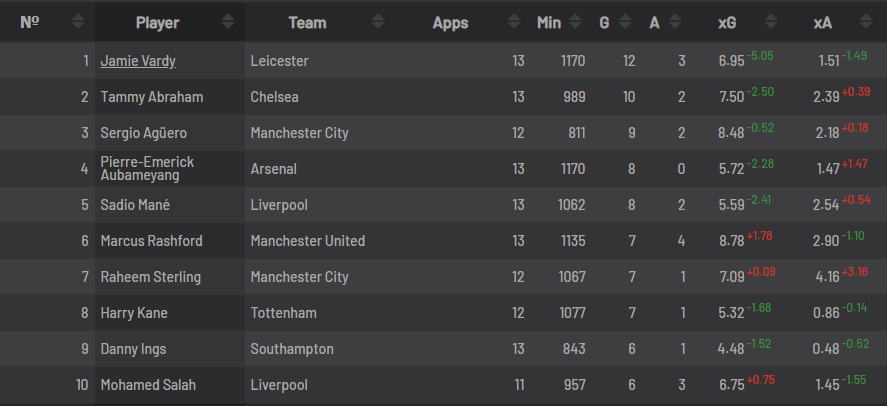The image size is (887, 406).
Task: Sort table by № column arrows
Action: (x=78, y=22)
